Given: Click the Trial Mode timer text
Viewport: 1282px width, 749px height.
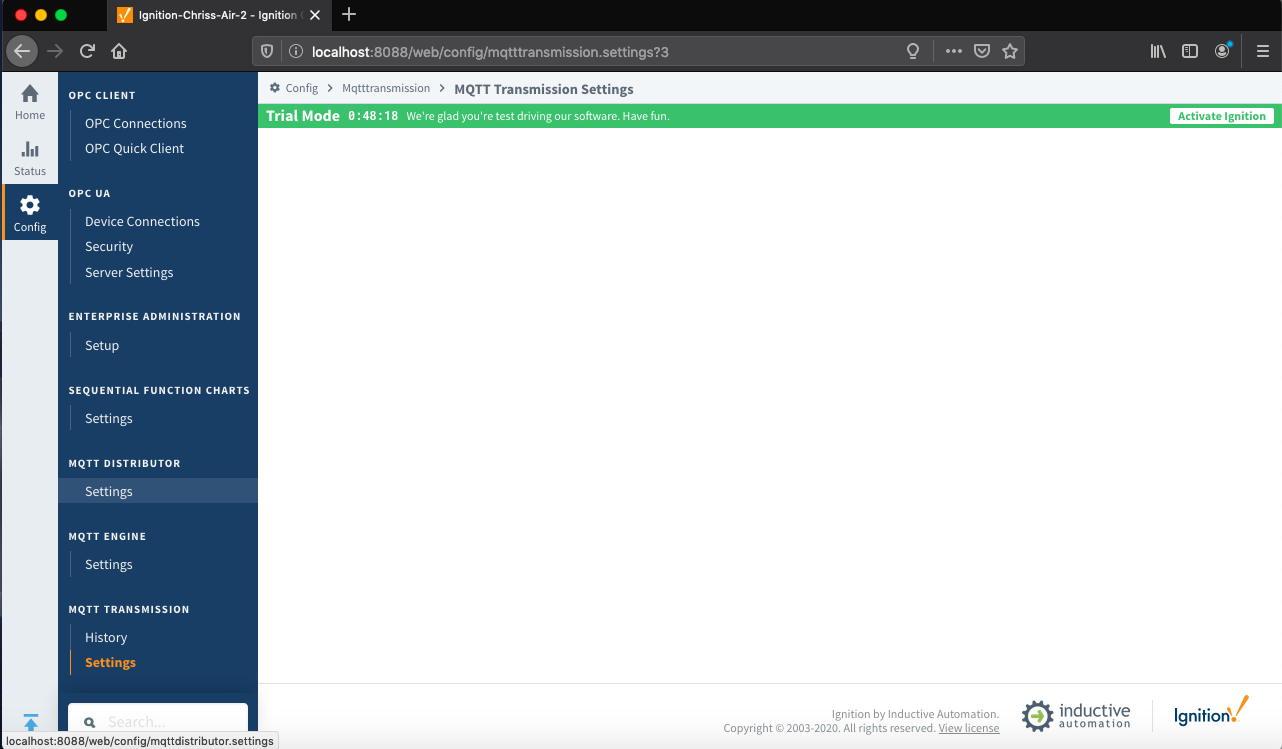Looking at the screenshot, I should coord(373,116).
